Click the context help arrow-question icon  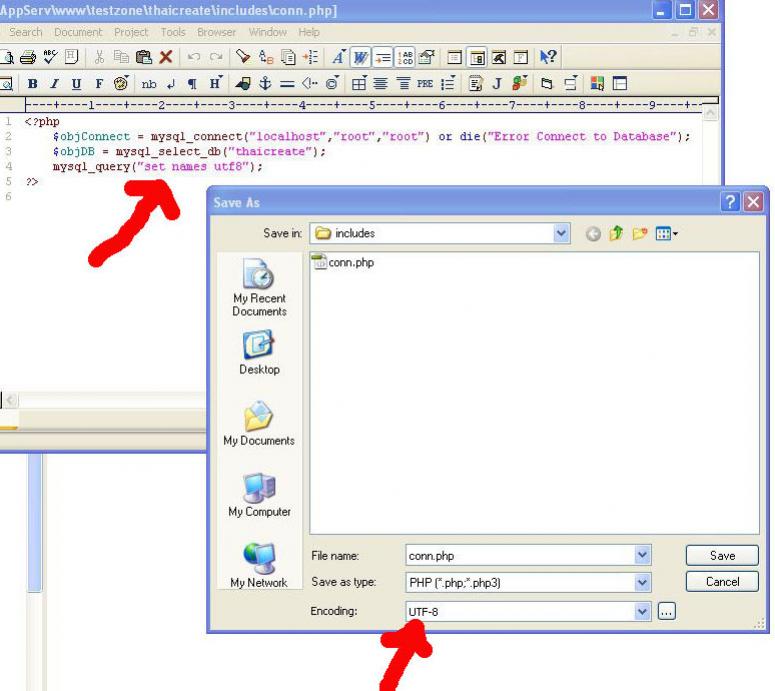pos(548,57)
